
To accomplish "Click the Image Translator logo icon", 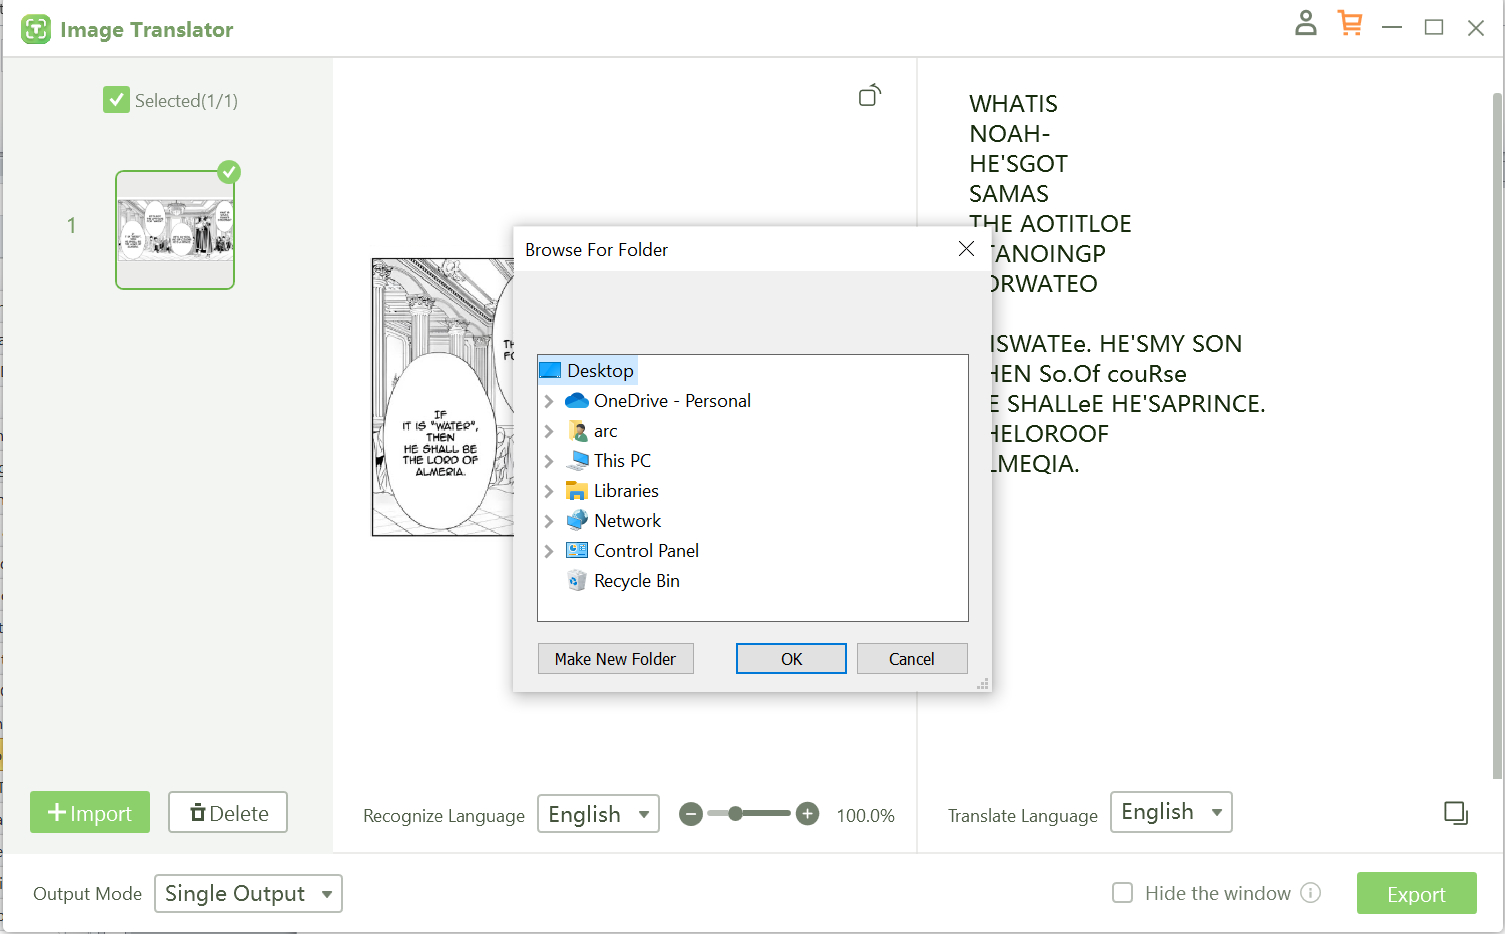I will [x=35, y=29].
